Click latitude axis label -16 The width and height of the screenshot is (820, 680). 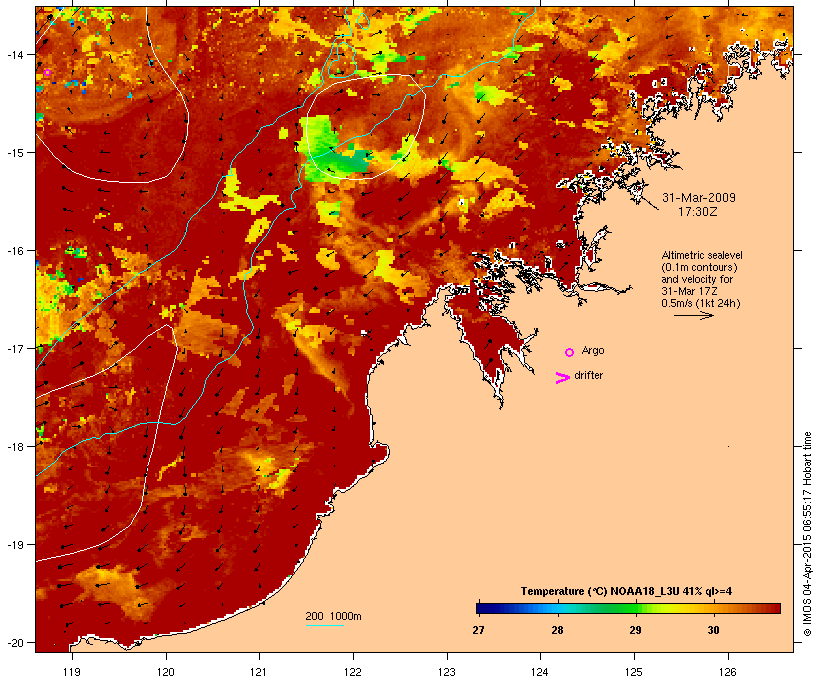[15, 251]
